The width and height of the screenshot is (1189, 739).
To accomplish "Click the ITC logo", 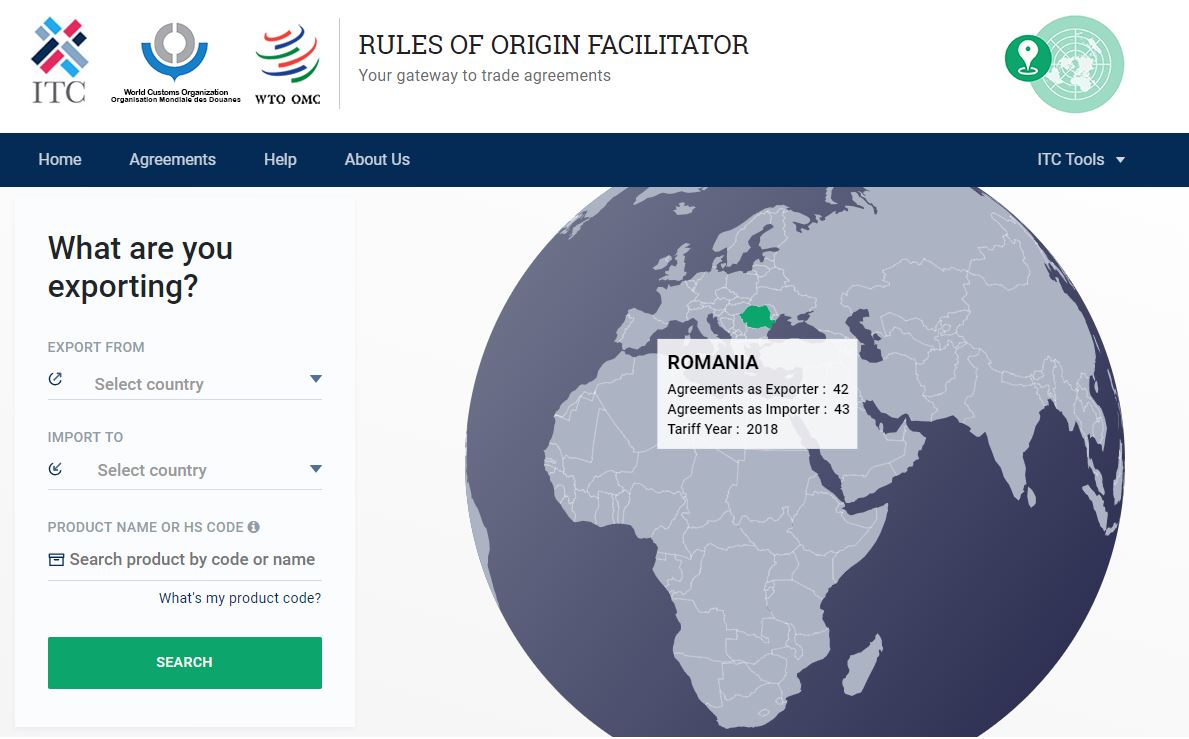I will click(59, 61).
